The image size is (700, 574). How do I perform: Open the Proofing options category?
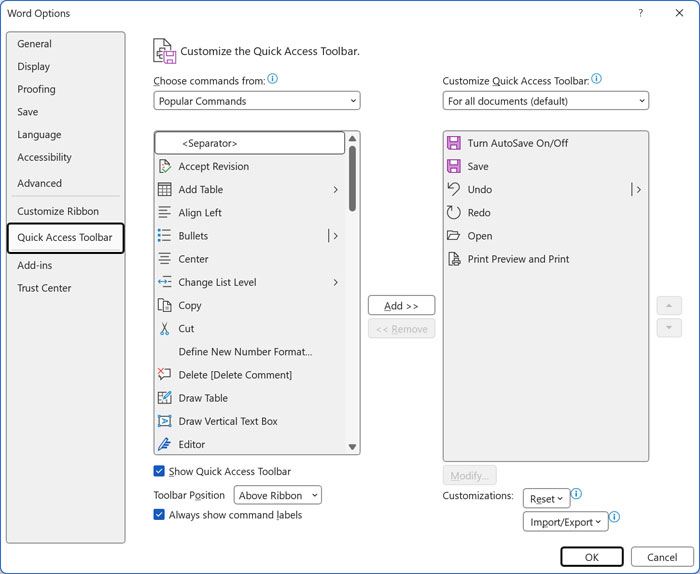66,89
